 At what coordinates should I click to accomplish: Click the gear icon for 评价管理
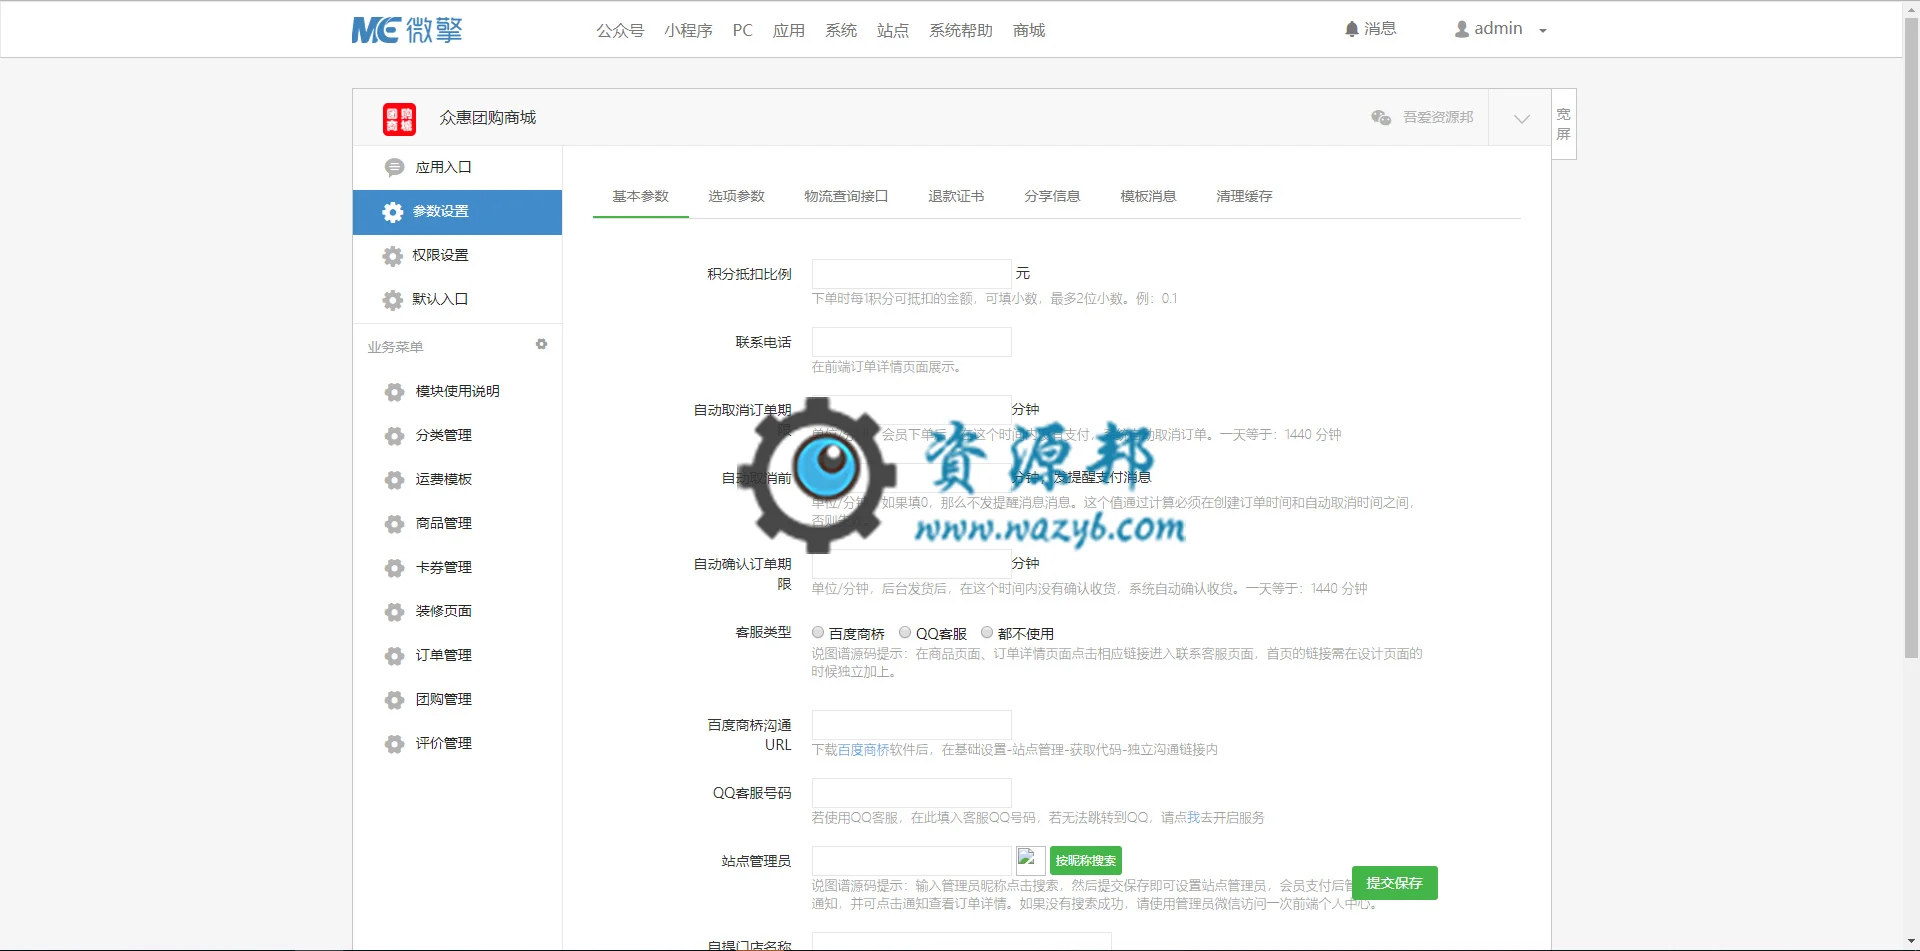[x=395, y=744]
